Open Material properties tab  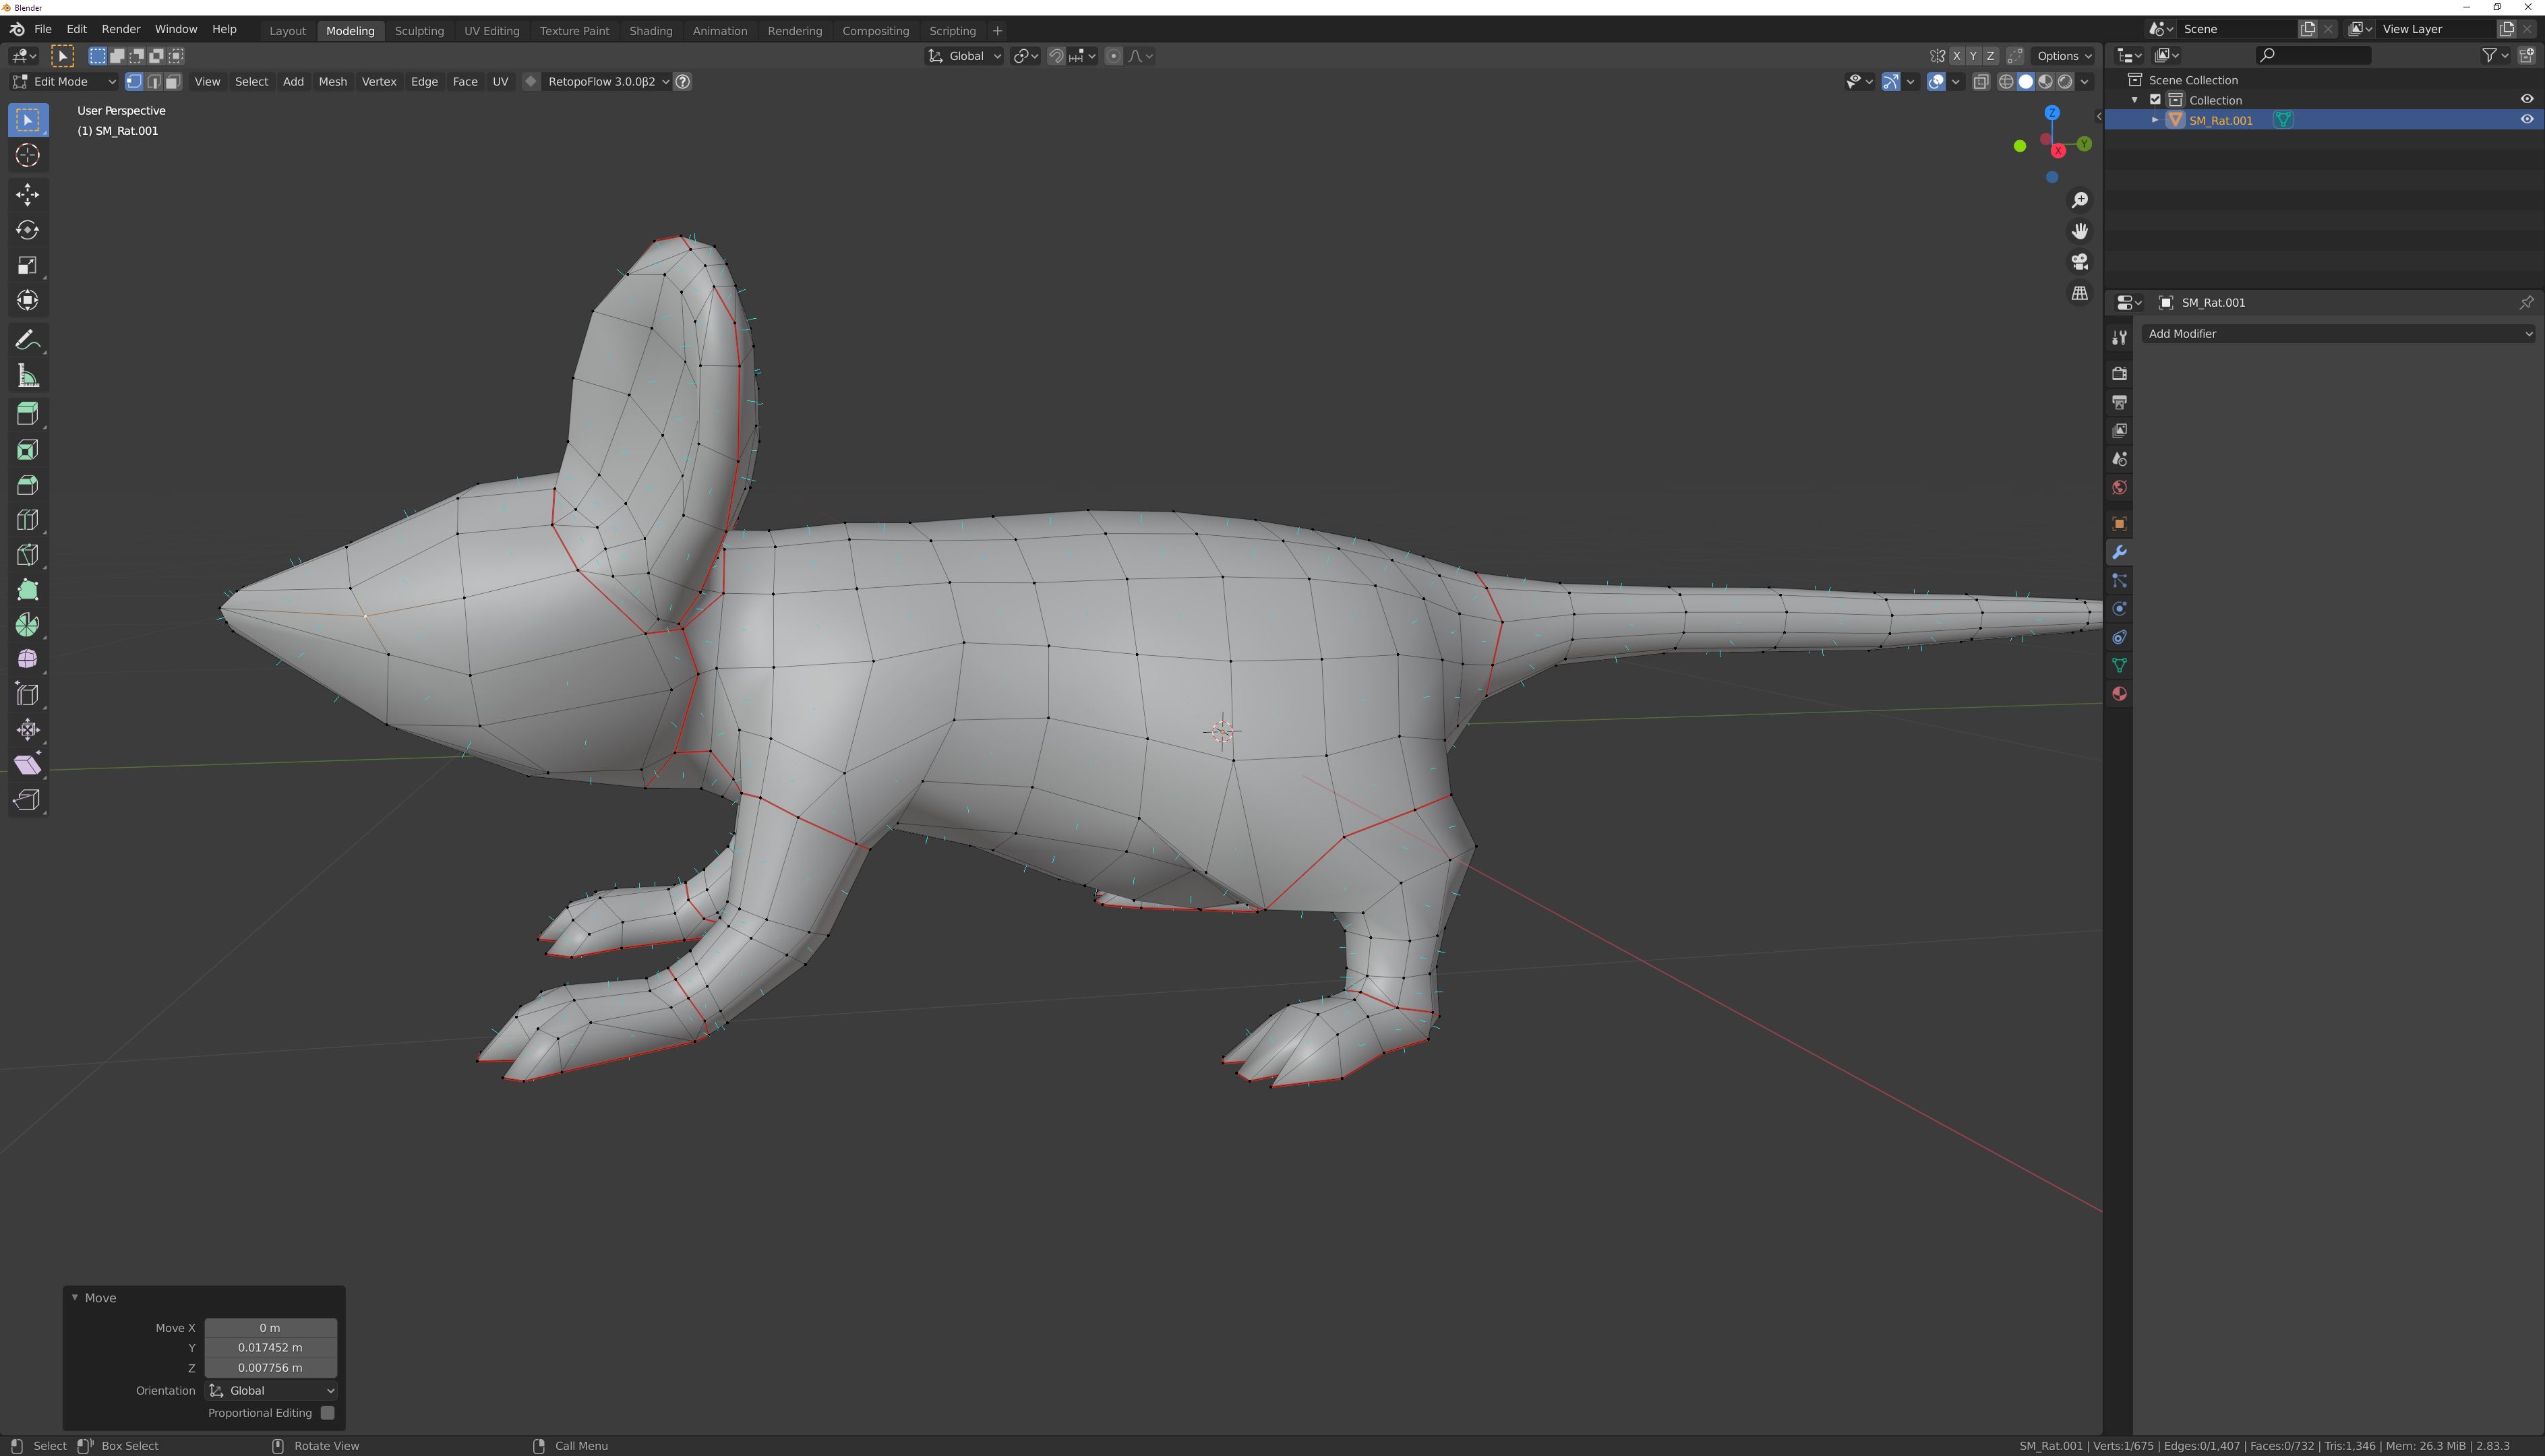[2119, 694]
